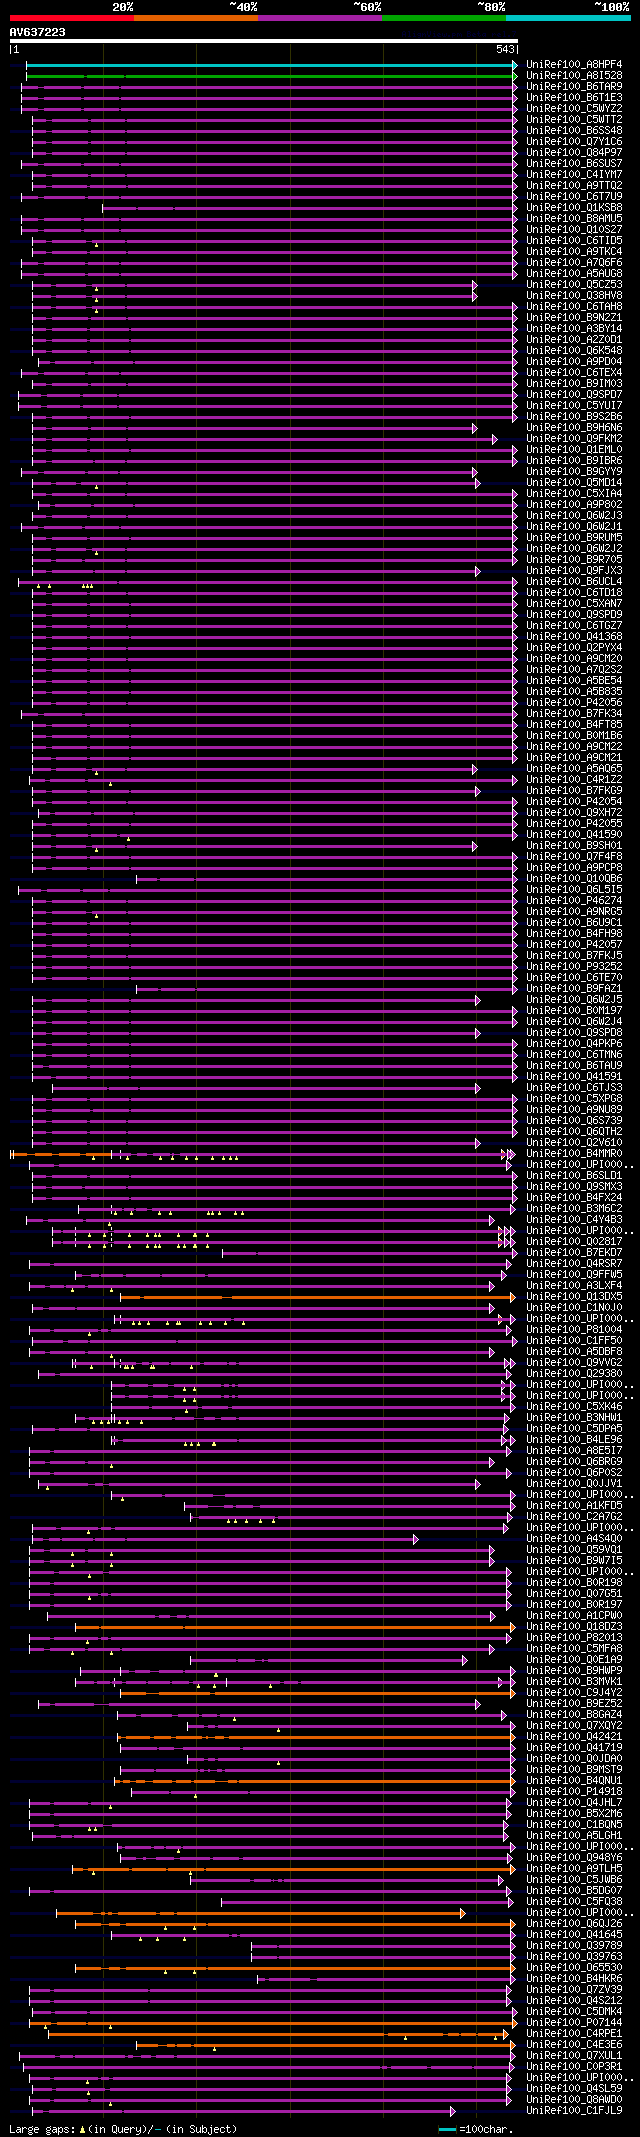Click label UniRef100_B9N2Z1
Screen dimensions: 640x2137
(574, 318)
